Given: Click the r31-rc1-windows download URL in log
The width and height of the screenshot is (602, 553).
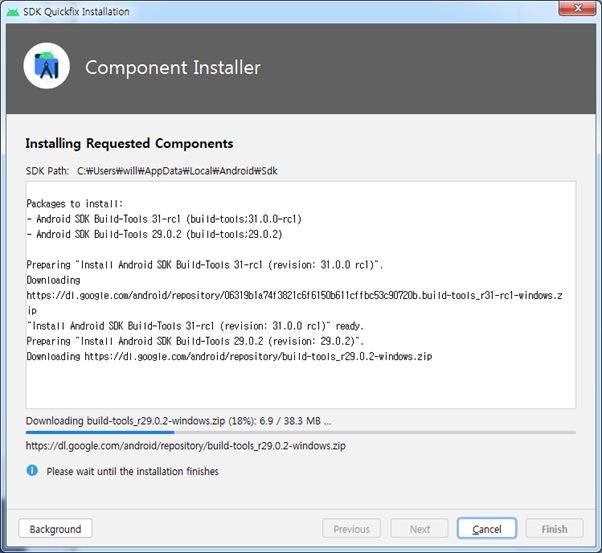Looking at the screenshot, I should tap(294, 303).
